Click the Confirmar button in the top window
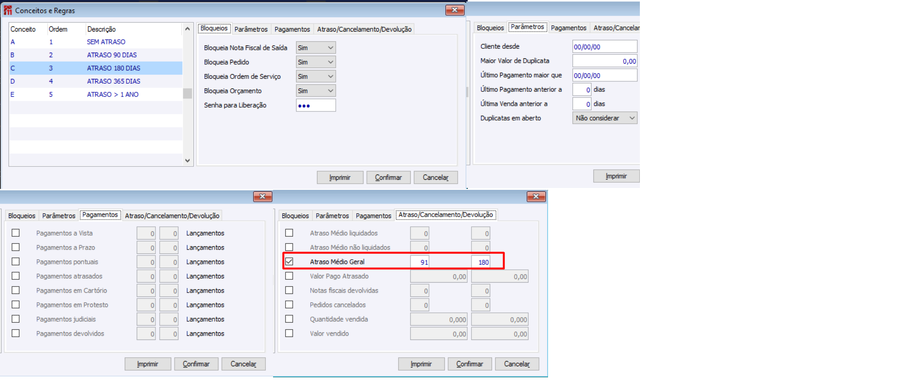The height and width of the screenshot is (384, 900). pyautogui.click(x=388, y=177)
